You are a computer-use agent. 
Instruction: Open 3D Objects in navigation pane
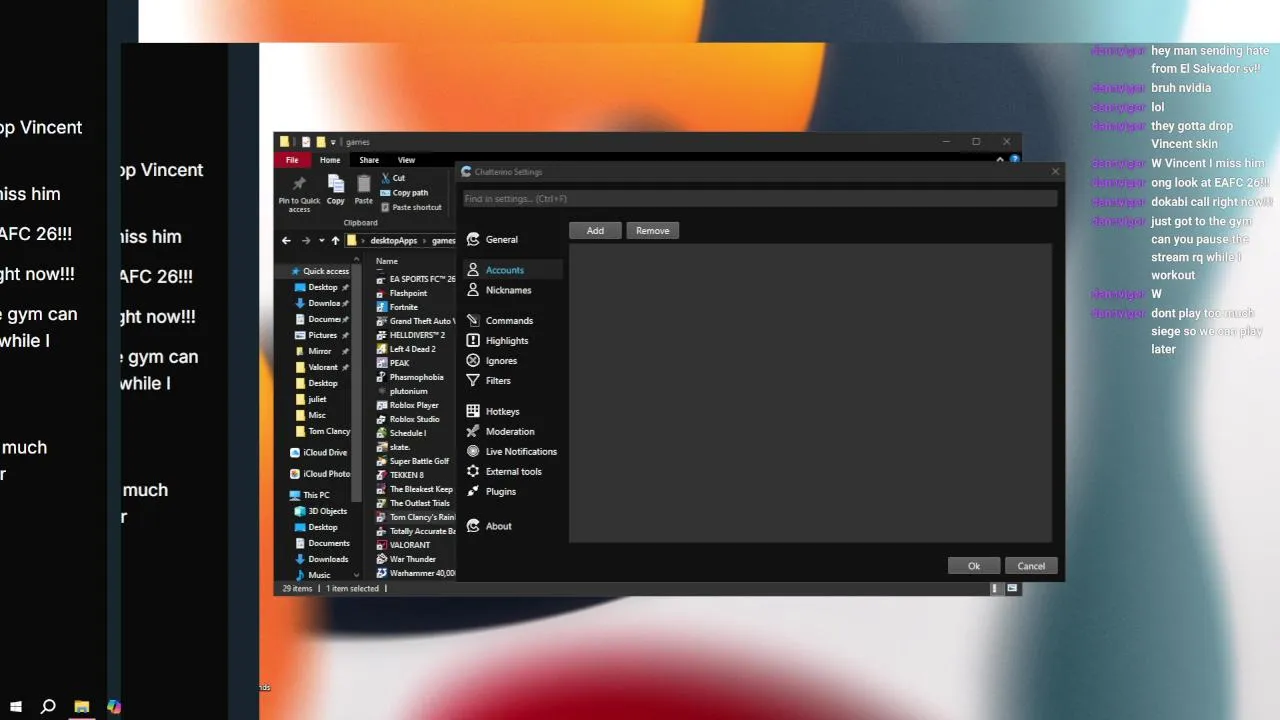coord(321,511)
